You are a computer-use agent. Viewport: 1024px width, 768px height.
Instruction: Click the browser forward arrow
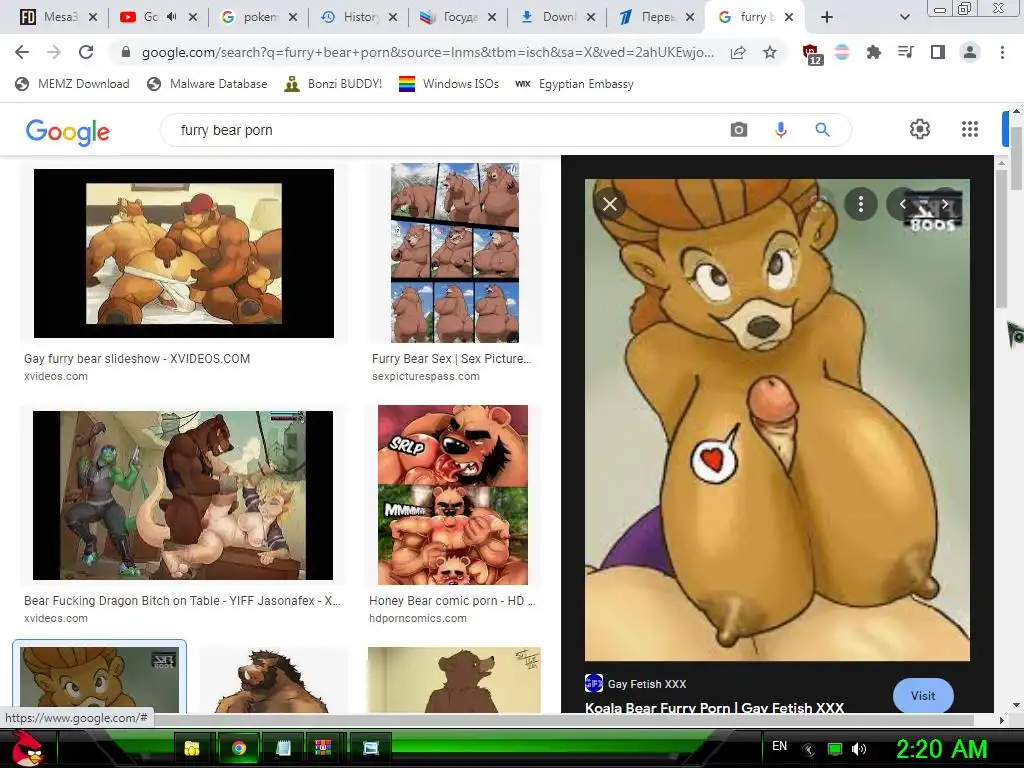click(54, 52)
